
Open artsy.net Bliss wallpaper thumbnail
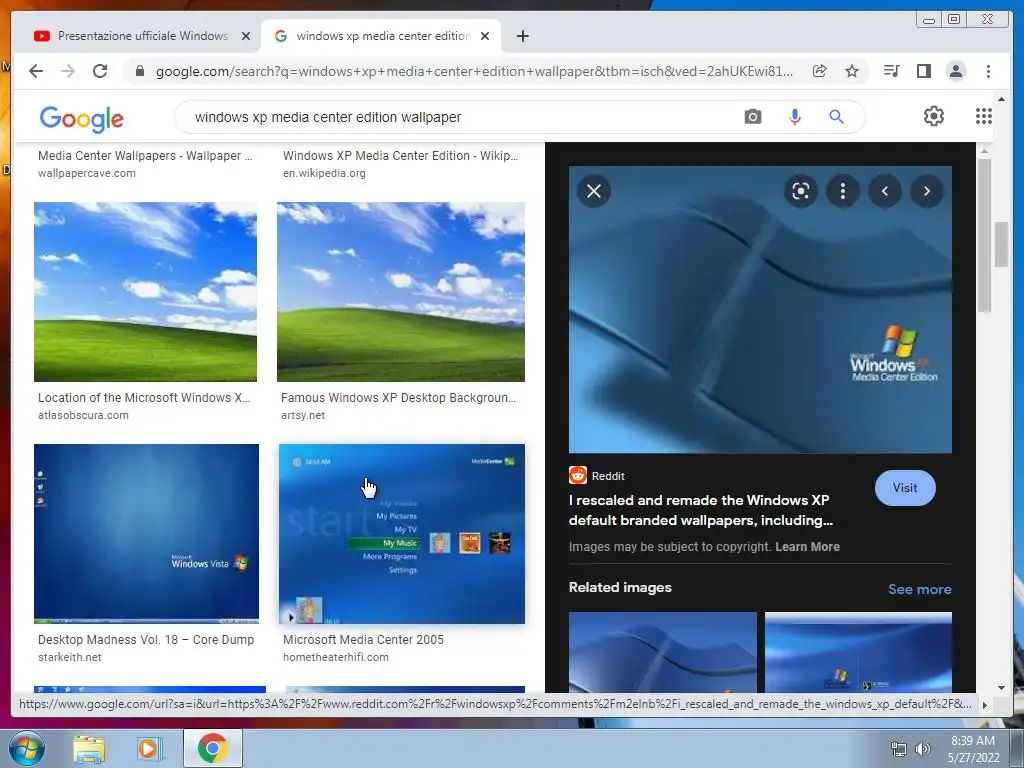401,291
